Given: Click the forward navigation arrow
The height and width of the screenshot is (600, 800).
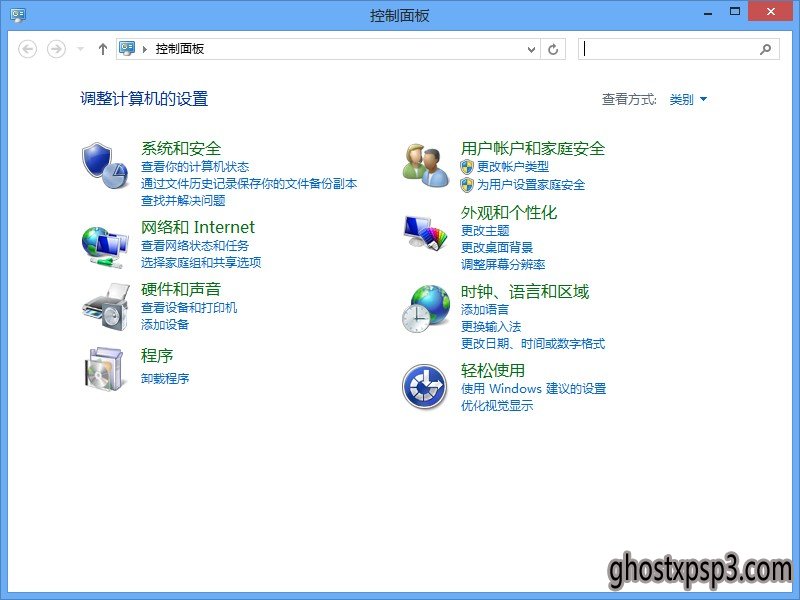Looking at the screenshot, I should tap(56, 49).
